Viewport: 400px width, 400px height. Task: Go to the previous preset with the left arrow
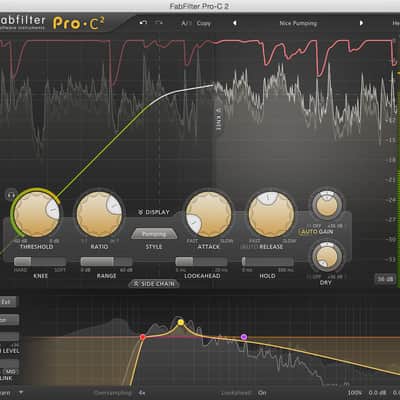tap(235, 23)
